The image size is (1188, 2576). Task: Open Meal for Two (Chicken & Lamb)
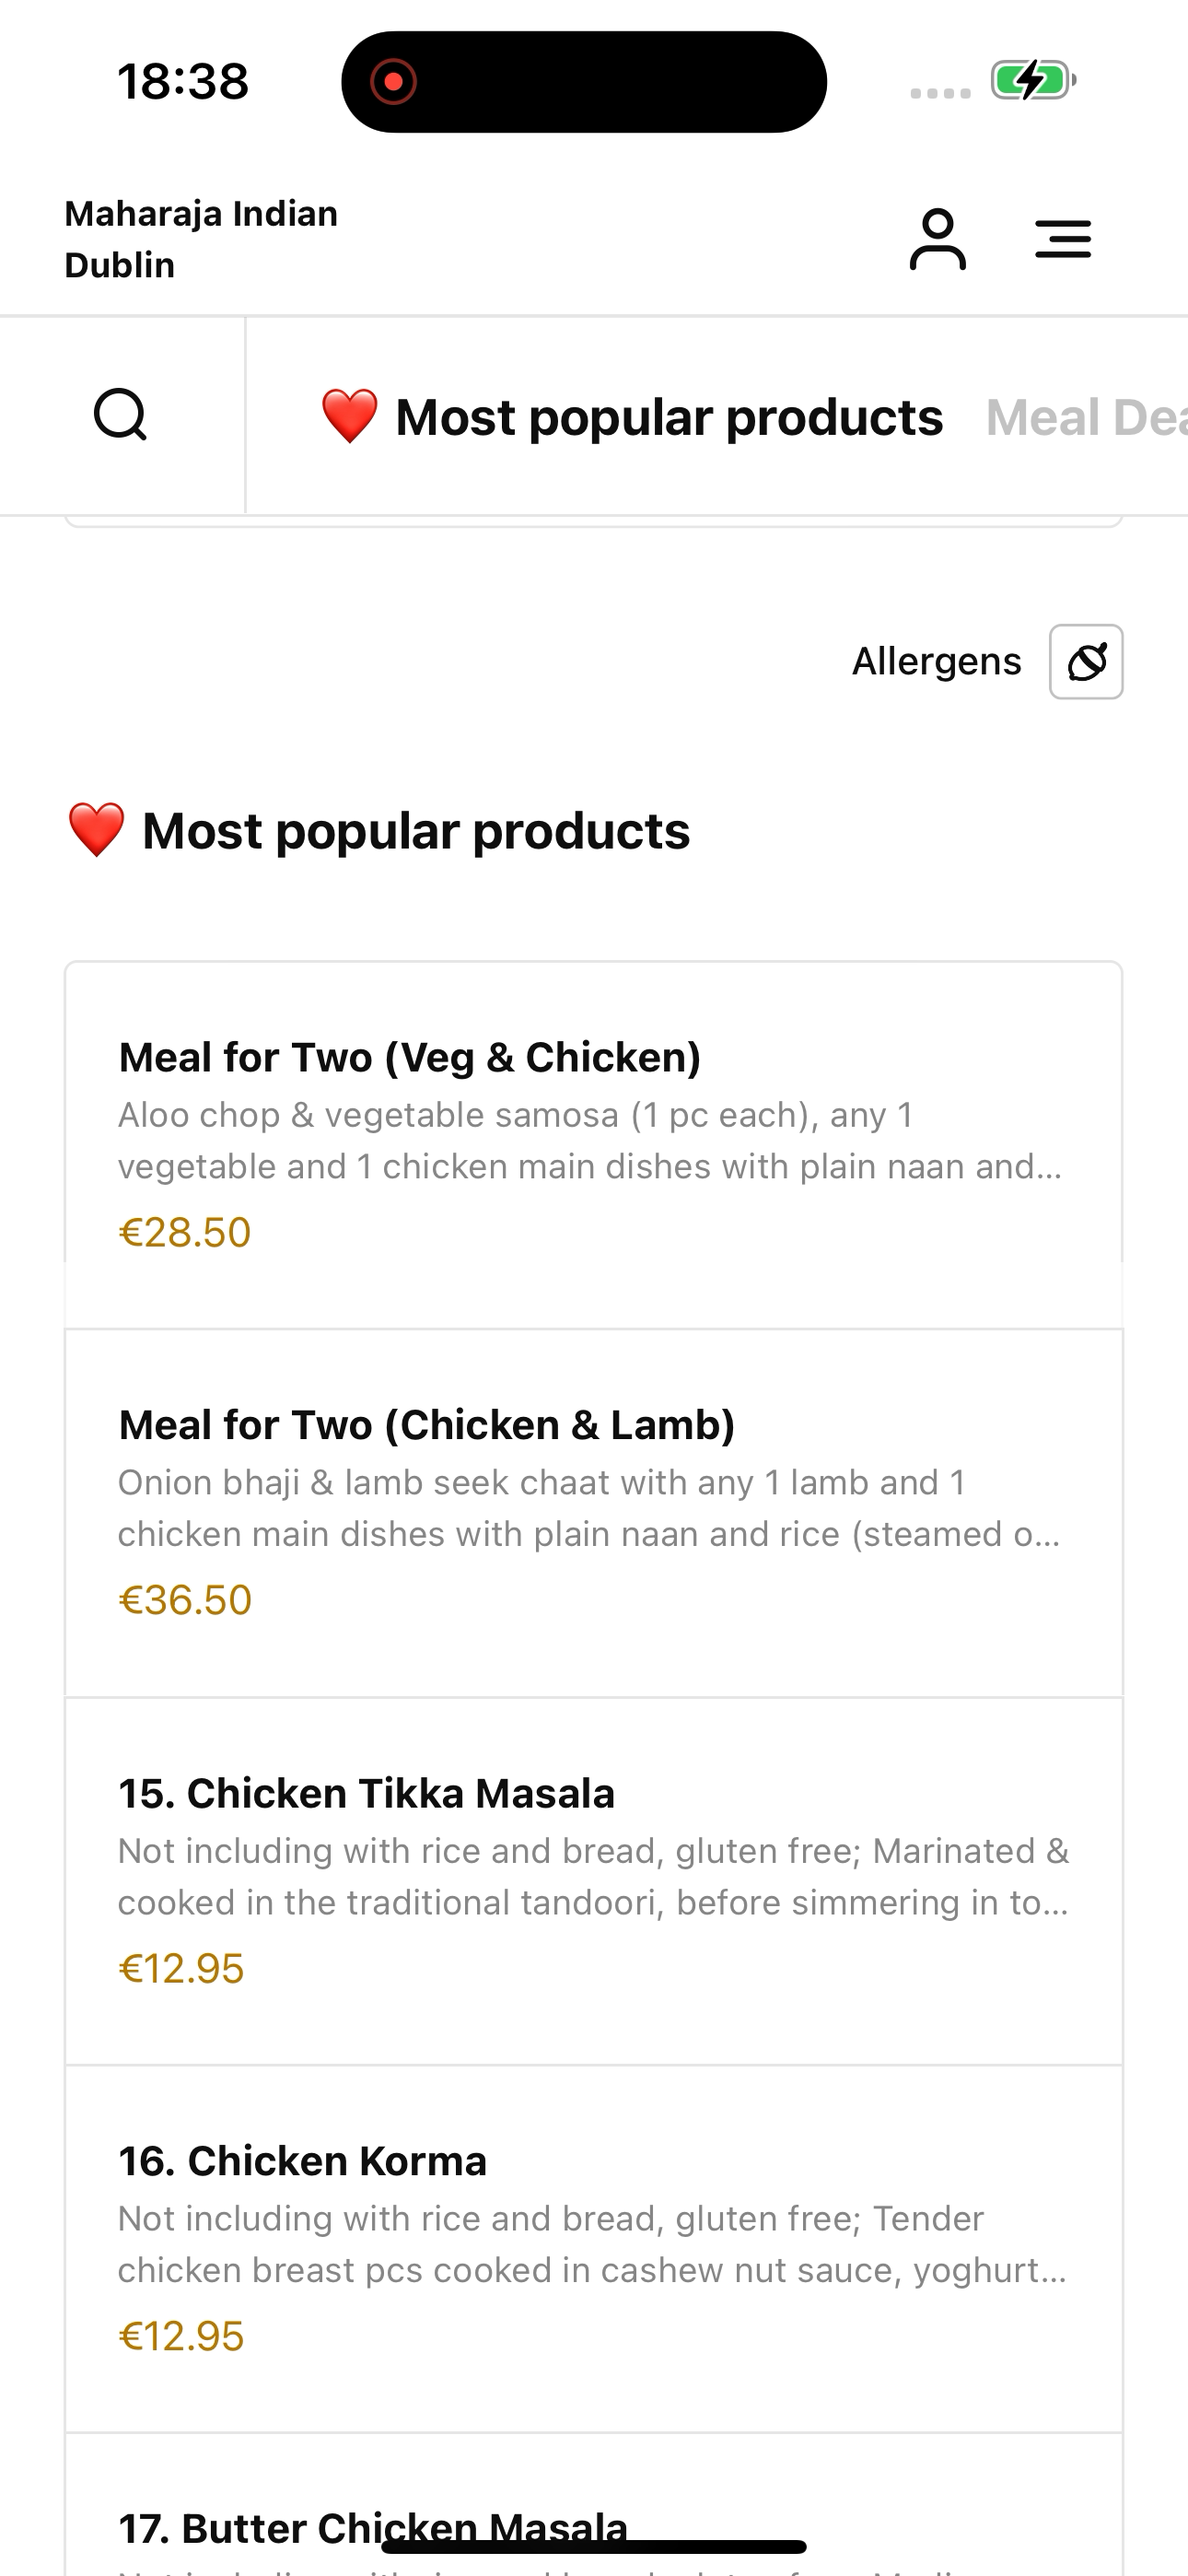(594, 1513)
